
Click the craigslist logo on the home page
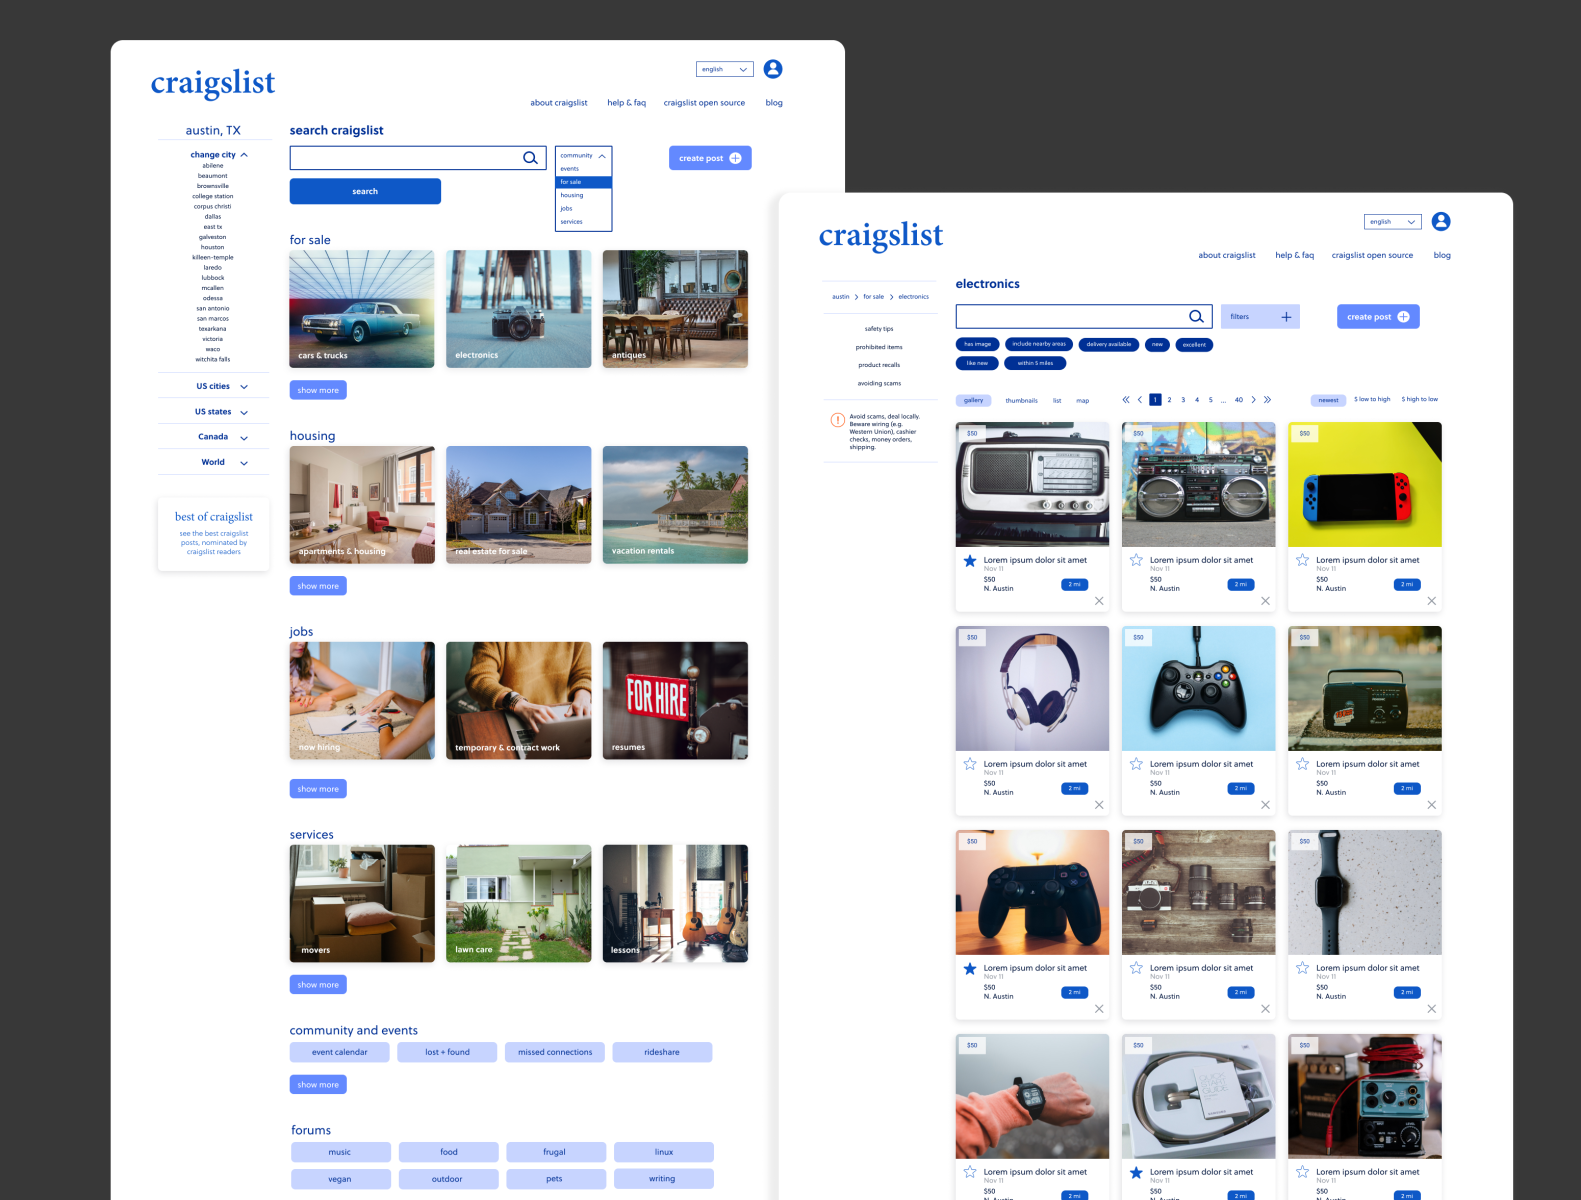point(213,83)
